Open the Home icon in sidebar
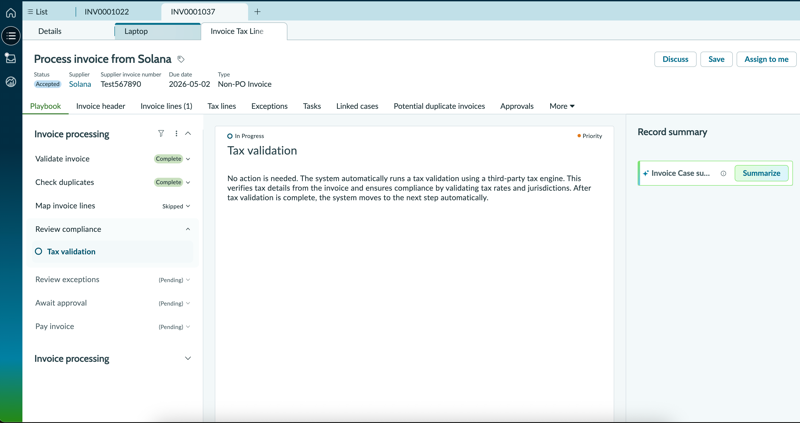The width and height of the screenshot is (800, 423). [x=11, y=13]
